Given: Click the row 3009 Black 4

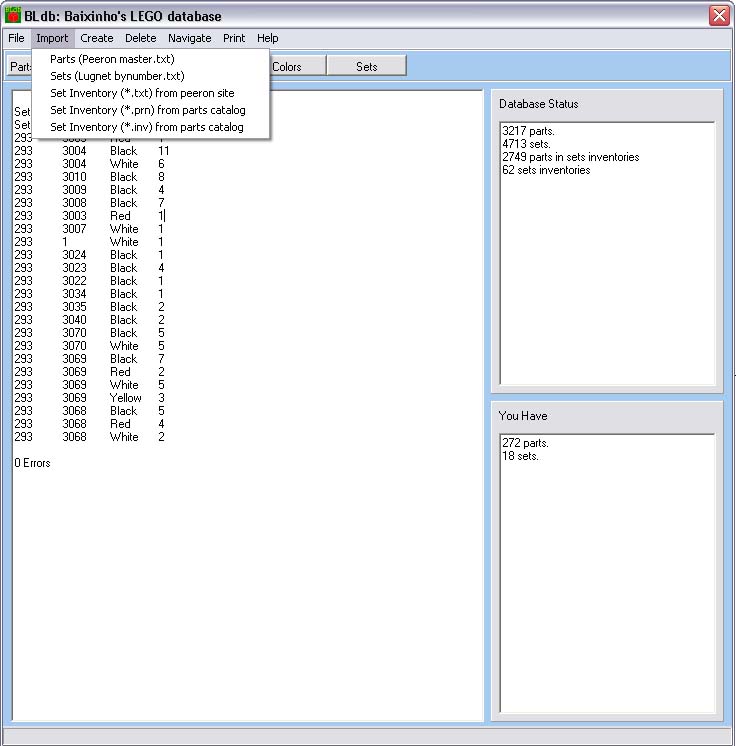Looking at the screenshot, I should 89,190.
